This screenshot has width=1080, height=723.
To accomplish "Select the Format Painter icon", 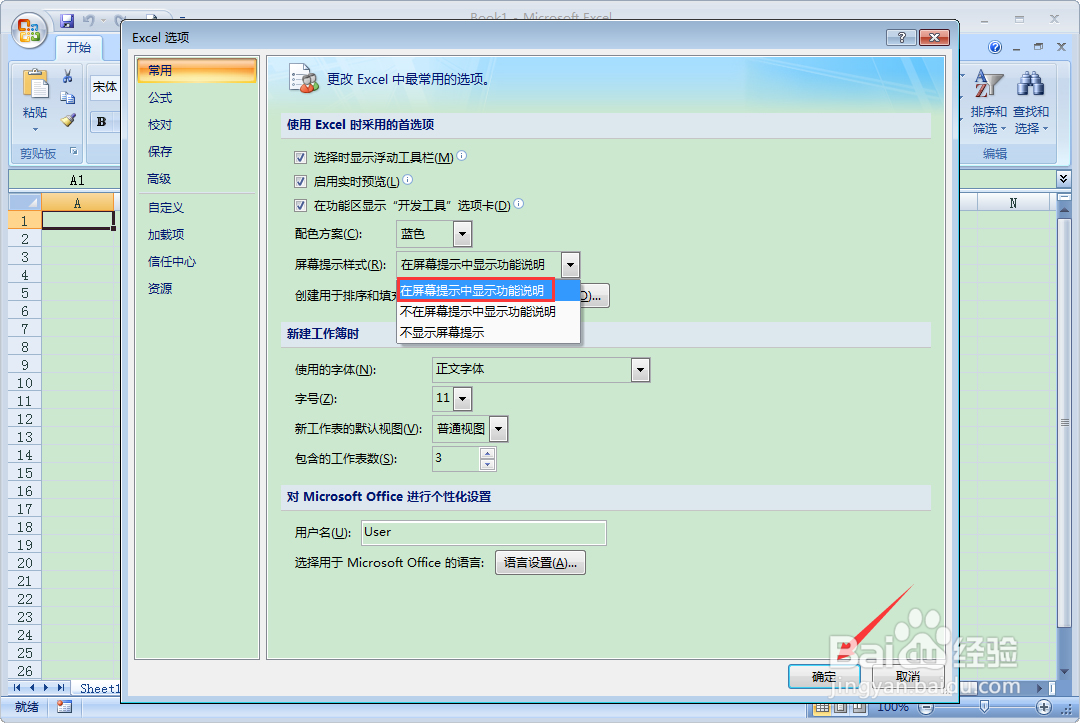I will pos(68,120).
